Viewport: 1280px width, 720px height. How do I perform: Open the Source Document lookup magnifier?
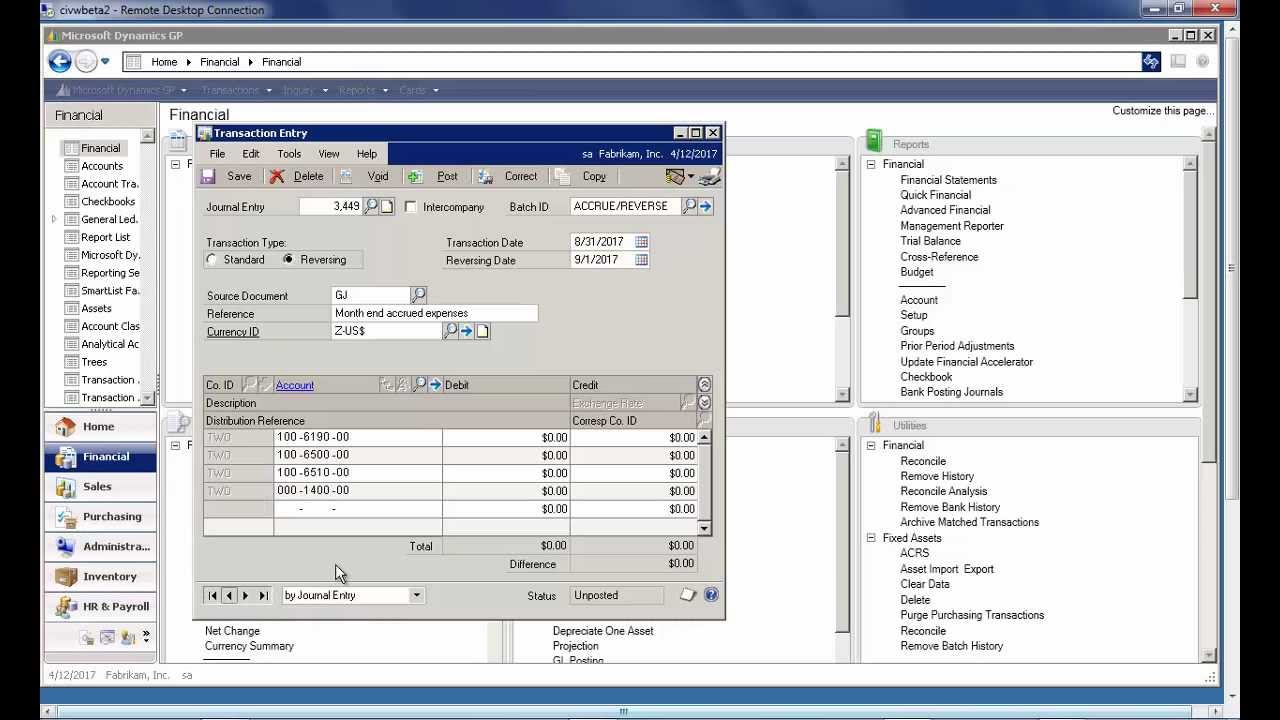coord(418,295)
